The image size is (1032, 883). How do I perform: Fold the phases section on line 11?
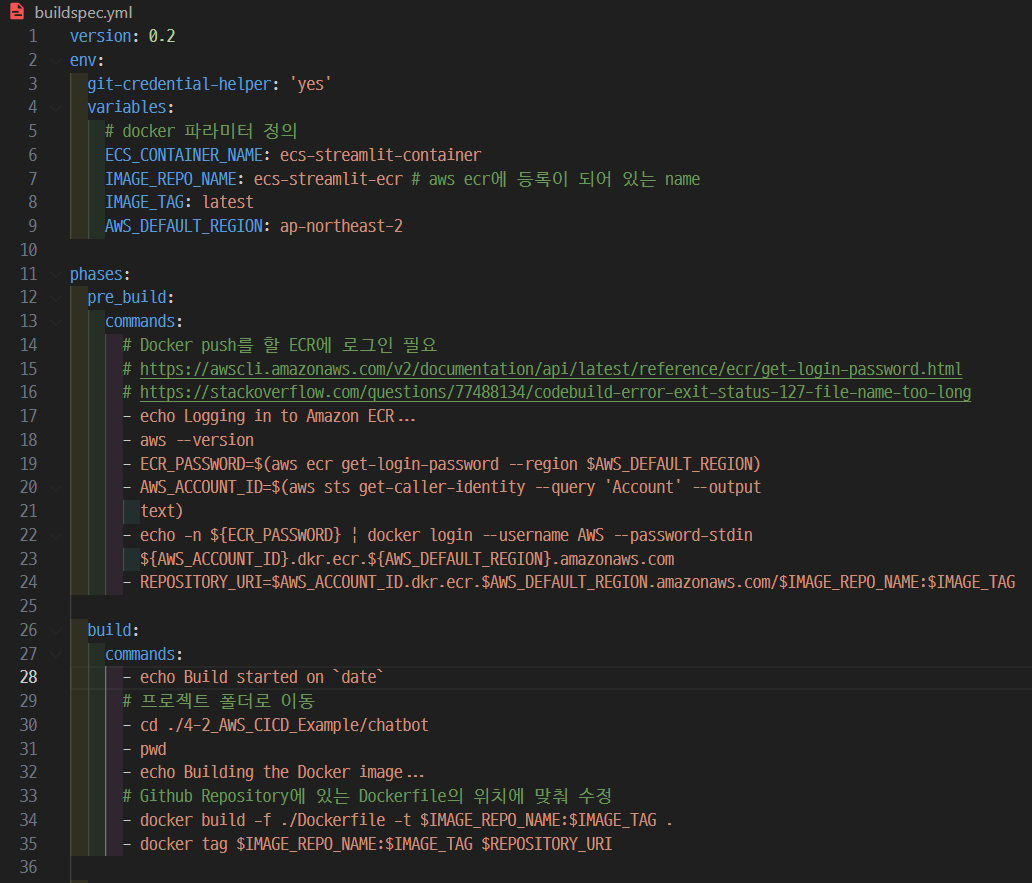click(x=56, y=274)
